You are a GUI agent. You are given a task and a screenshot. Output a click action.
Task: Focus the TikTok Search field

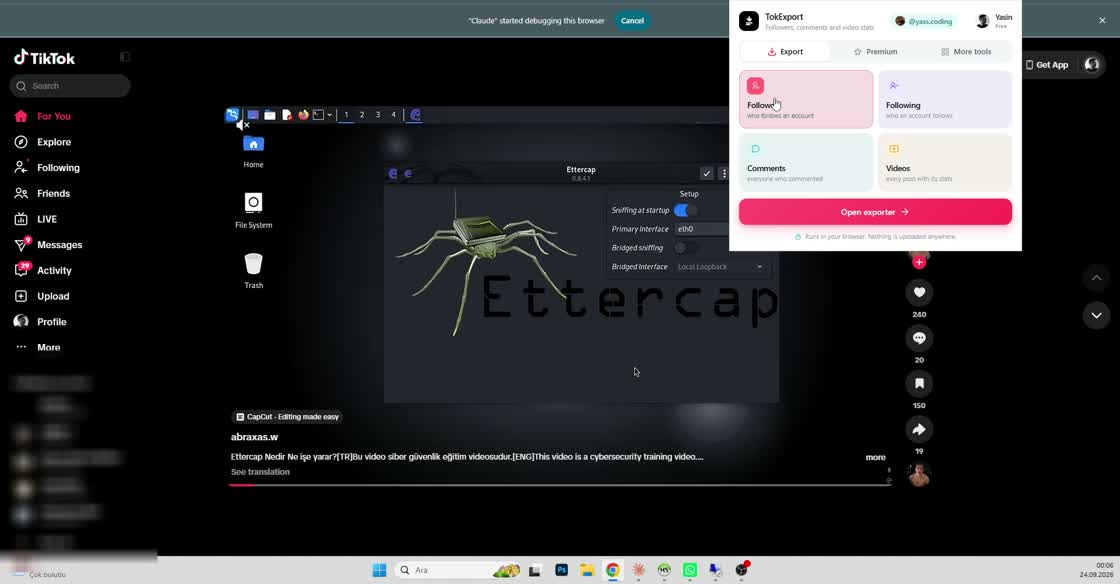[x=70, y=86]
